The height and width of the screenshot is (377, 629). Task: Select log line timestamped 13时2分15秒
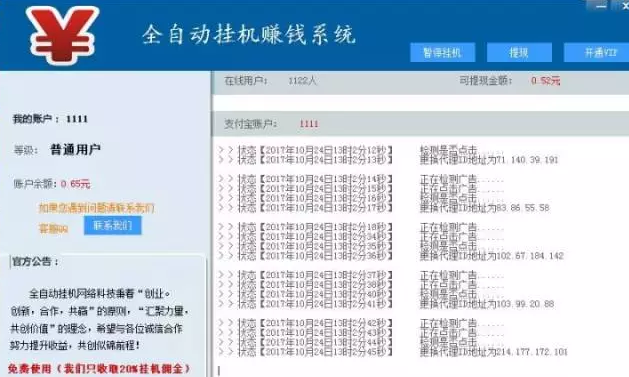361,189
